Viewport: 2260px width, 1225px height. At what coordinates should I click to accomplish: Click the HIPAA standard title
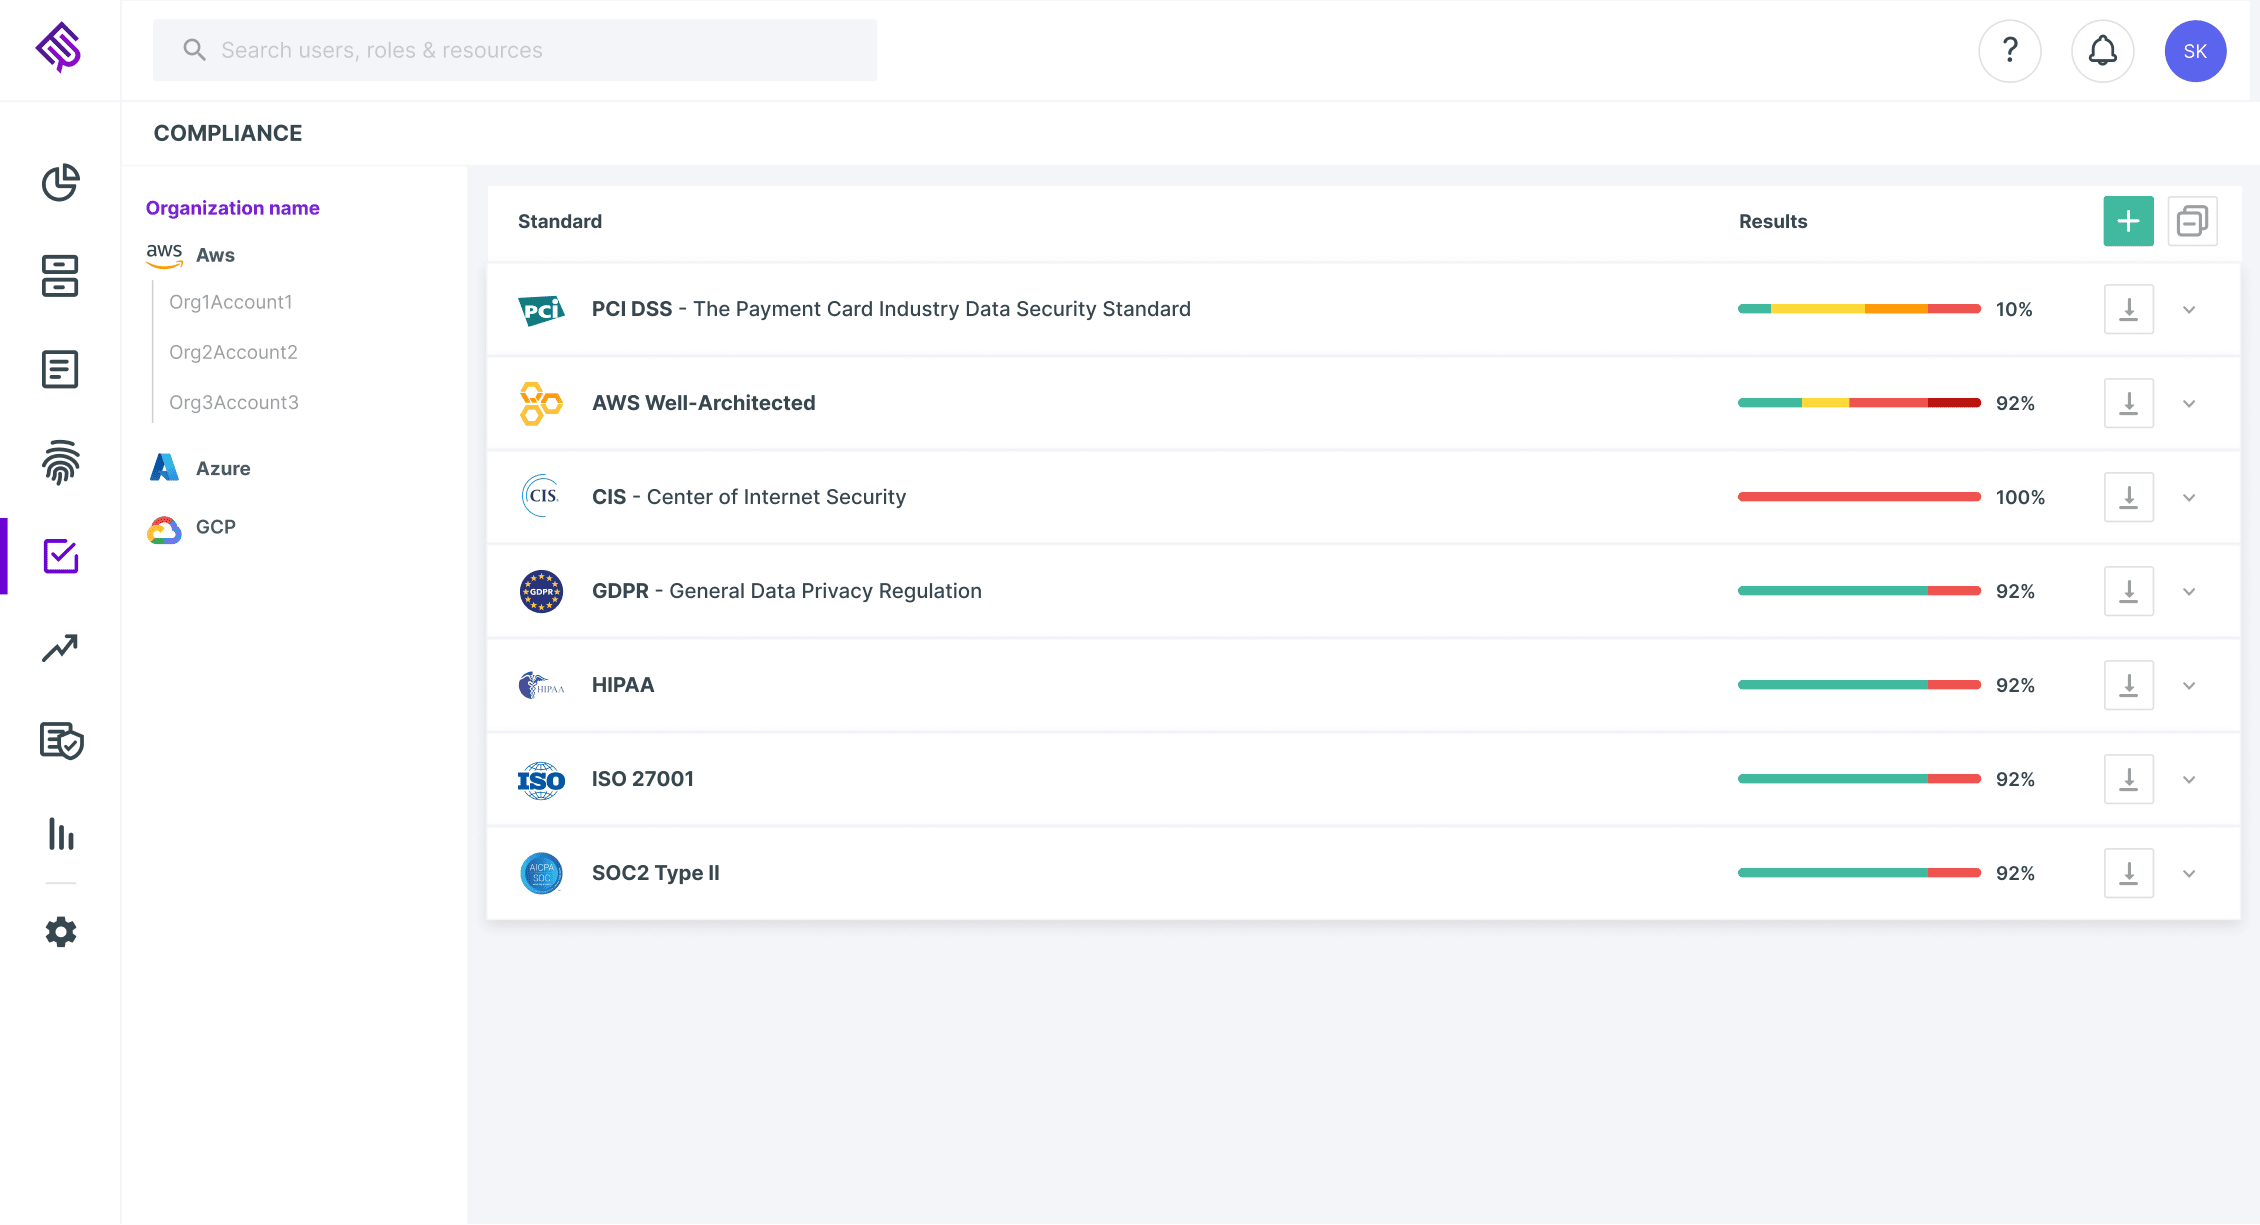[623, 685]
